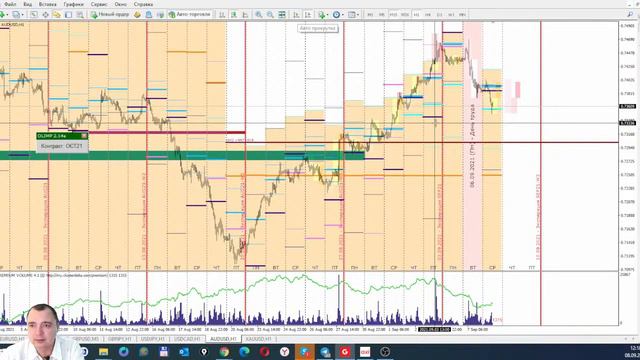Expand the Indicators dropdown arrow
Image resolution: width=640 pixels, height=360 pixels.
pyautogui.click(x=327, y=15)
